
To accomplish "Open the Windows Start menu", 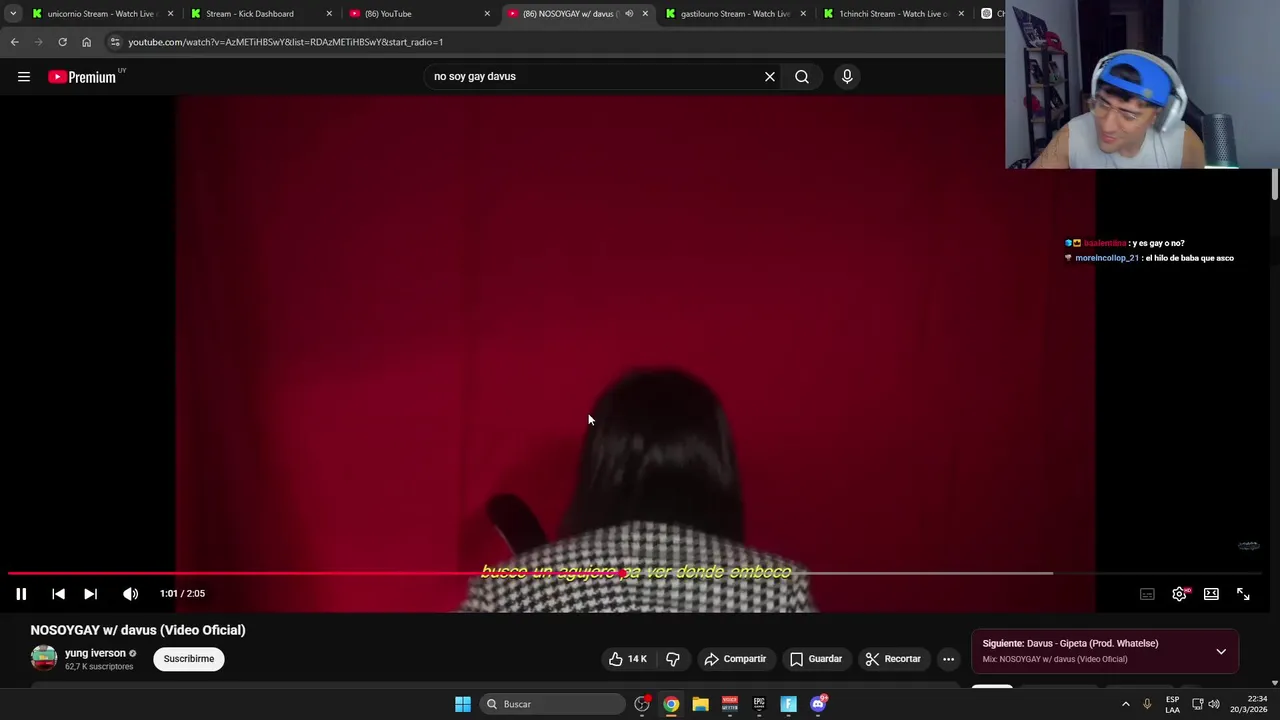I will (462, 704).
